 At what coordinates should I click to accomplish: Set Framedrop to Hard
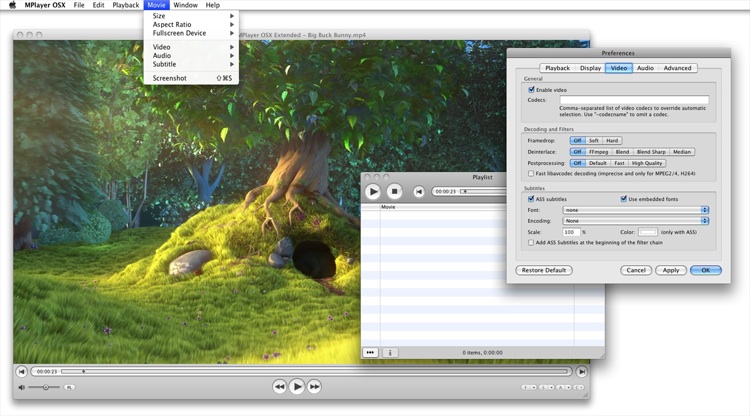612,141
